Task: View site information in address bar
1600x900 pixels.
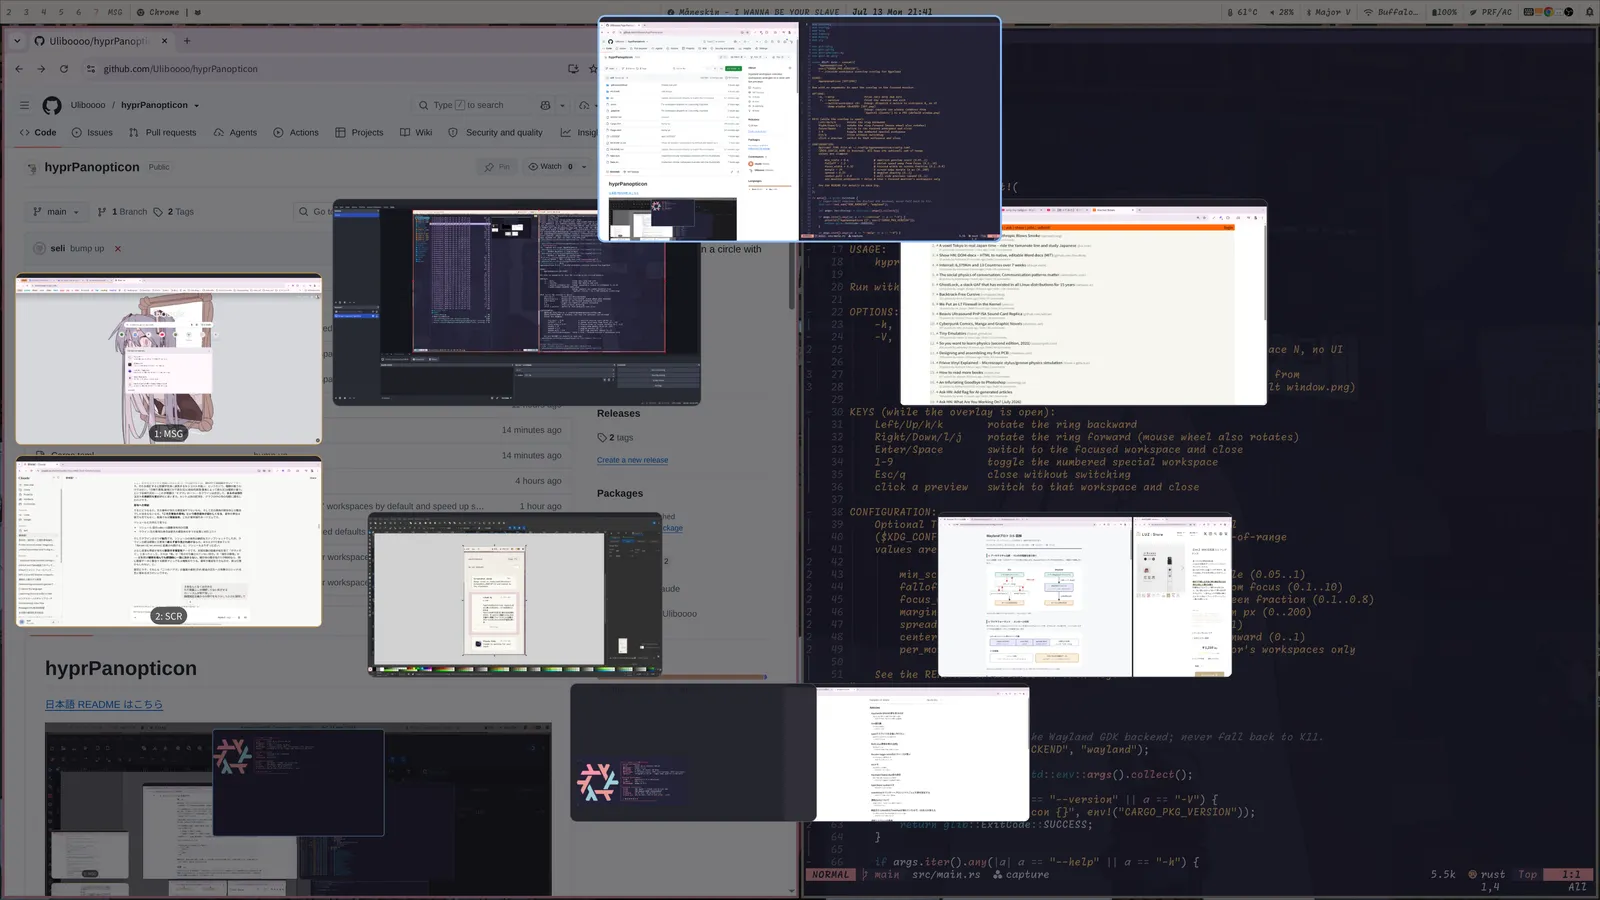Action: 91,69
